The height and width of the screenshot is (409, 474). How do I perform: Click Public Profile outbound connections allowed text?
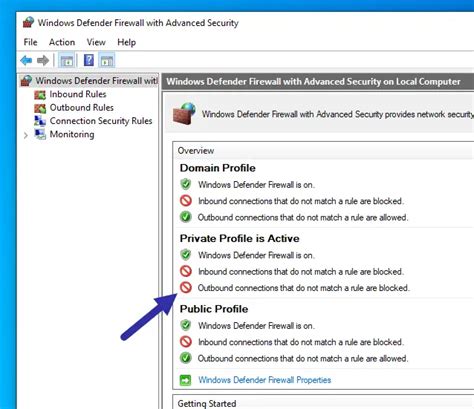point(303,358)
